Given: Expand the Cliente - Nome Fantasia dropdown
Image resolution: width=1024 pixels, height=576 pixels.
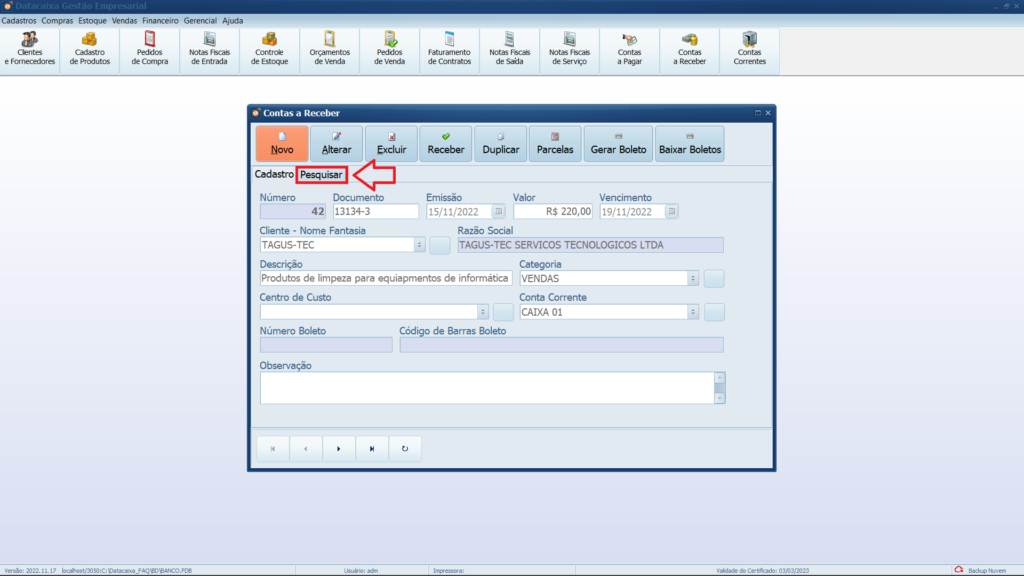Looking at the screenshot, I should 418,245.
